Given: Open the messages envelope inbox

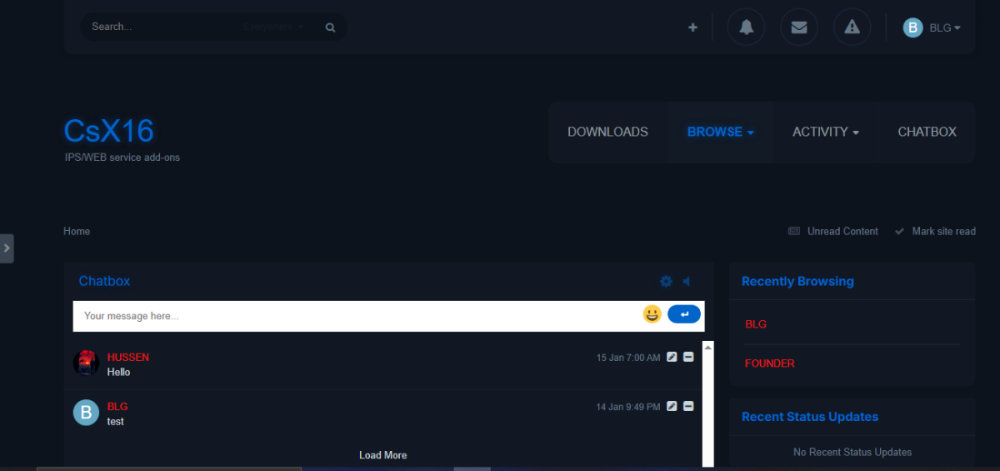Looking at the screenshot, I should 798,28.
